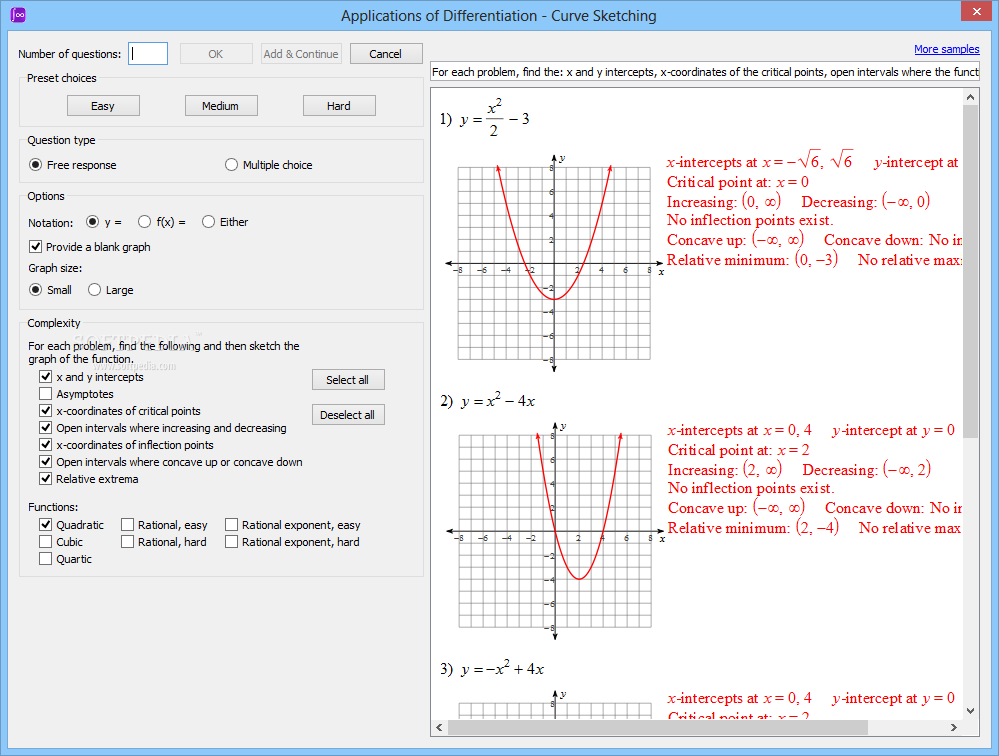The image size is (999, 756).
Task: Click the Select all button
Action: [348, 380]
